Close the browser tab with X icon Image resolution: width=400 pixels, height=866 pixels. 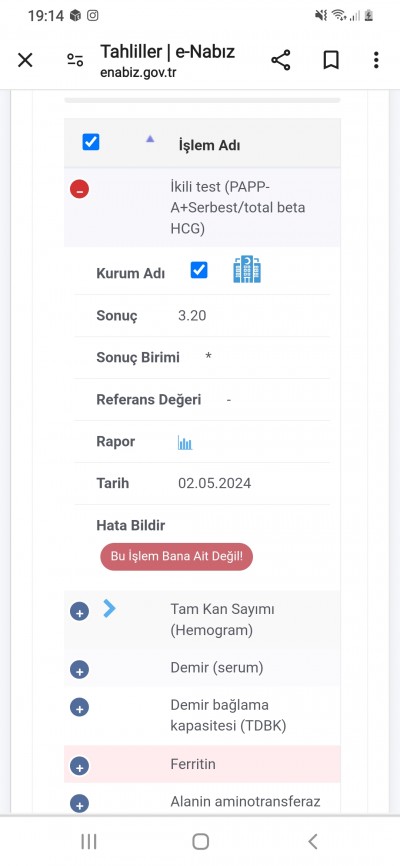coord(25,60)
